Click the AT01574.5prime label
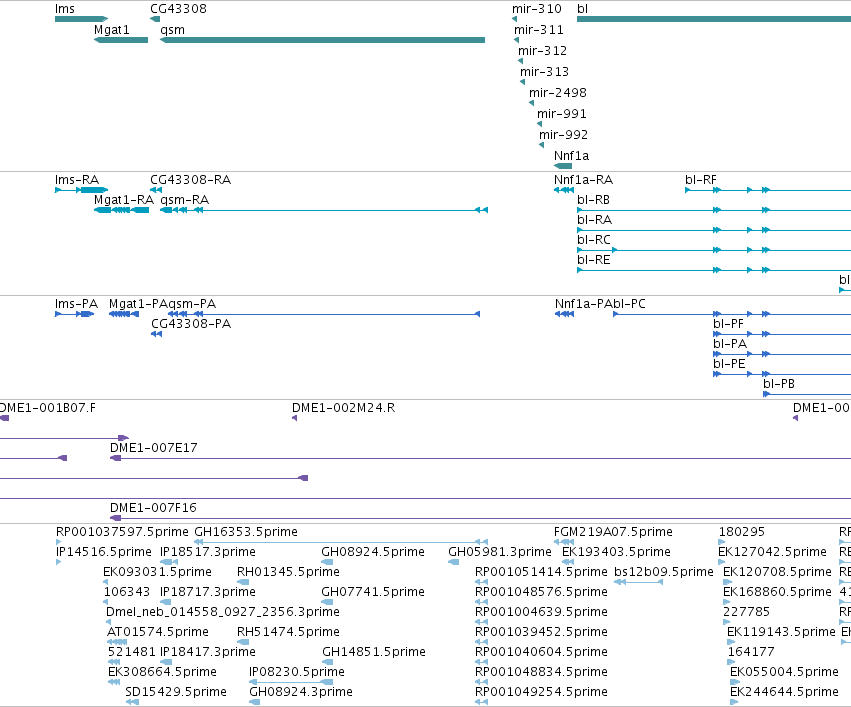This screenshot has height=707, width=851. click(158, 632)
